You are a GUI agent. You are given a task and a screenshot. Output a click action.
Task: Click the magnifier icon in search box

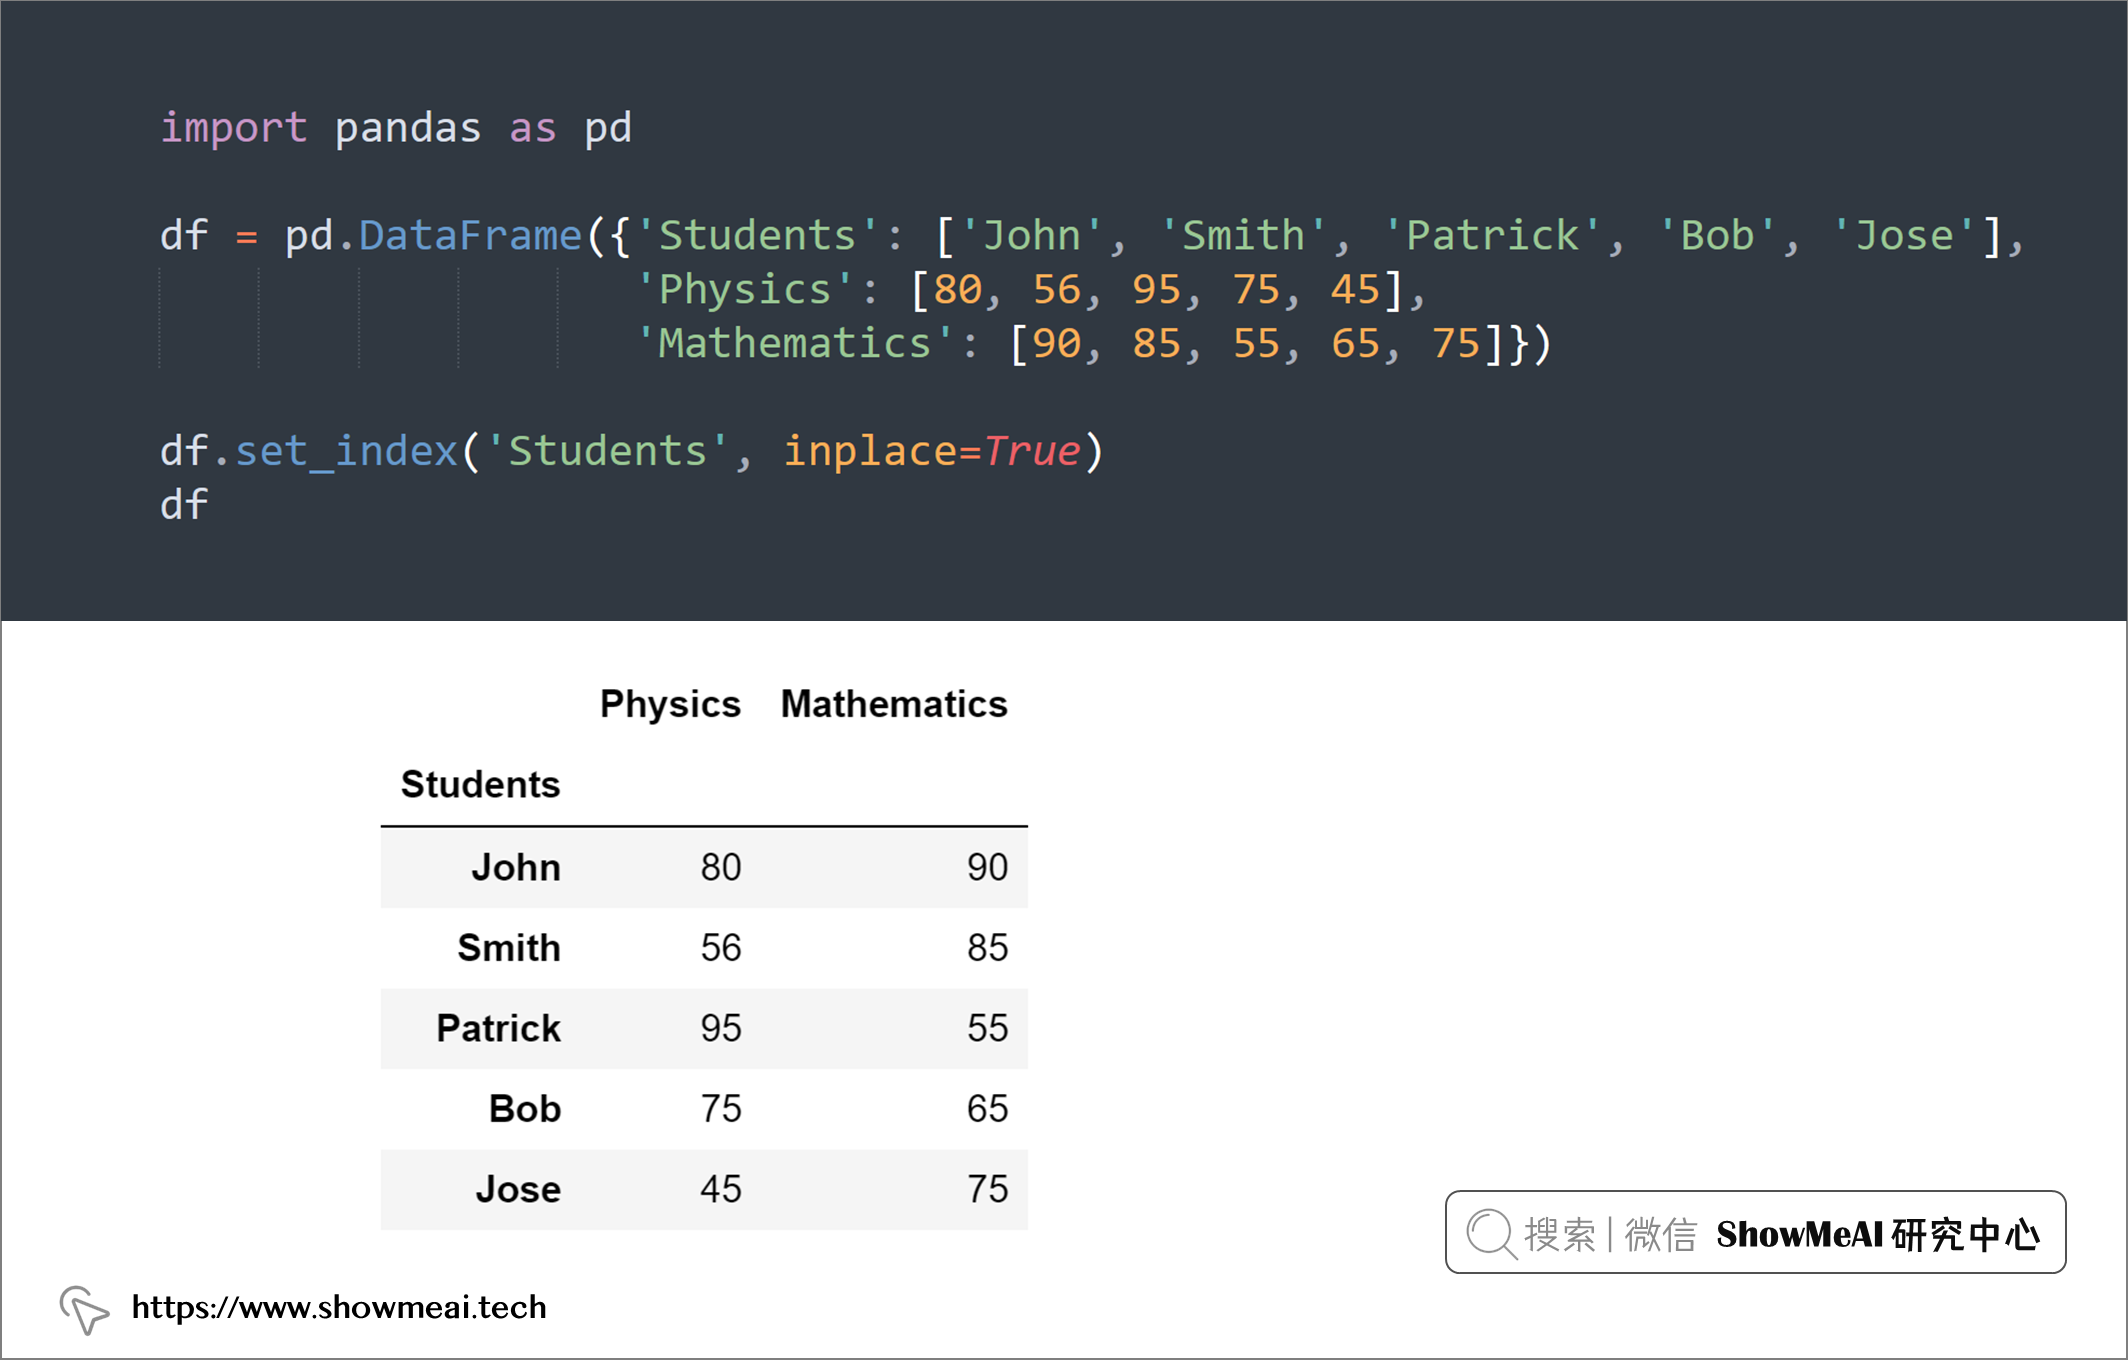[x=1491, y=1234]
